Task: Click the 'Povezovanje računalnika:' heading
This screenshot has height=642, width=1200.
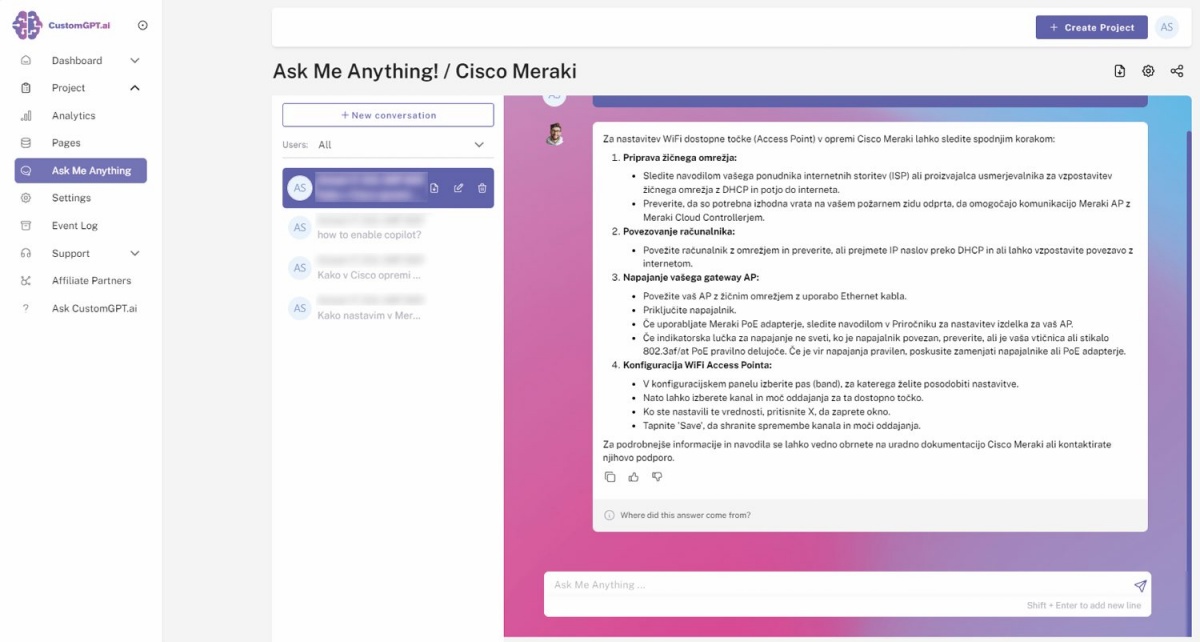Action: 679,231
